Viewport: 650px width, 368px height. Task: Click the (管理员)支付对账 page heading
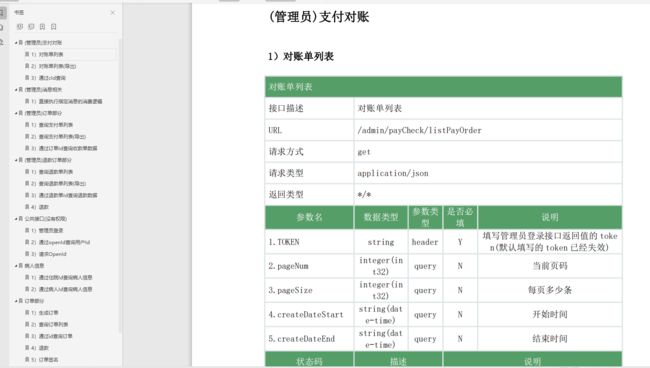(318, 17)
